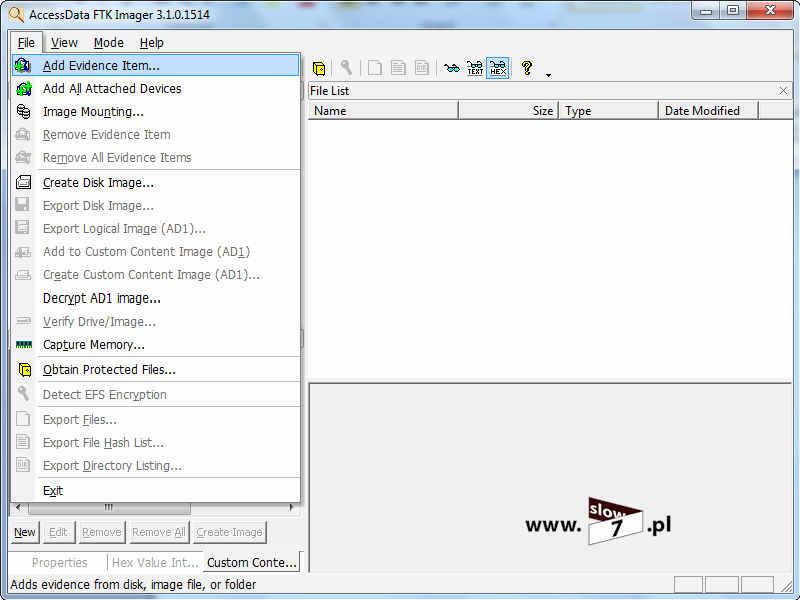Sort file list by Size column
Image resolution: width=800 pixels, height=600 pixels.
click(509, 111)
